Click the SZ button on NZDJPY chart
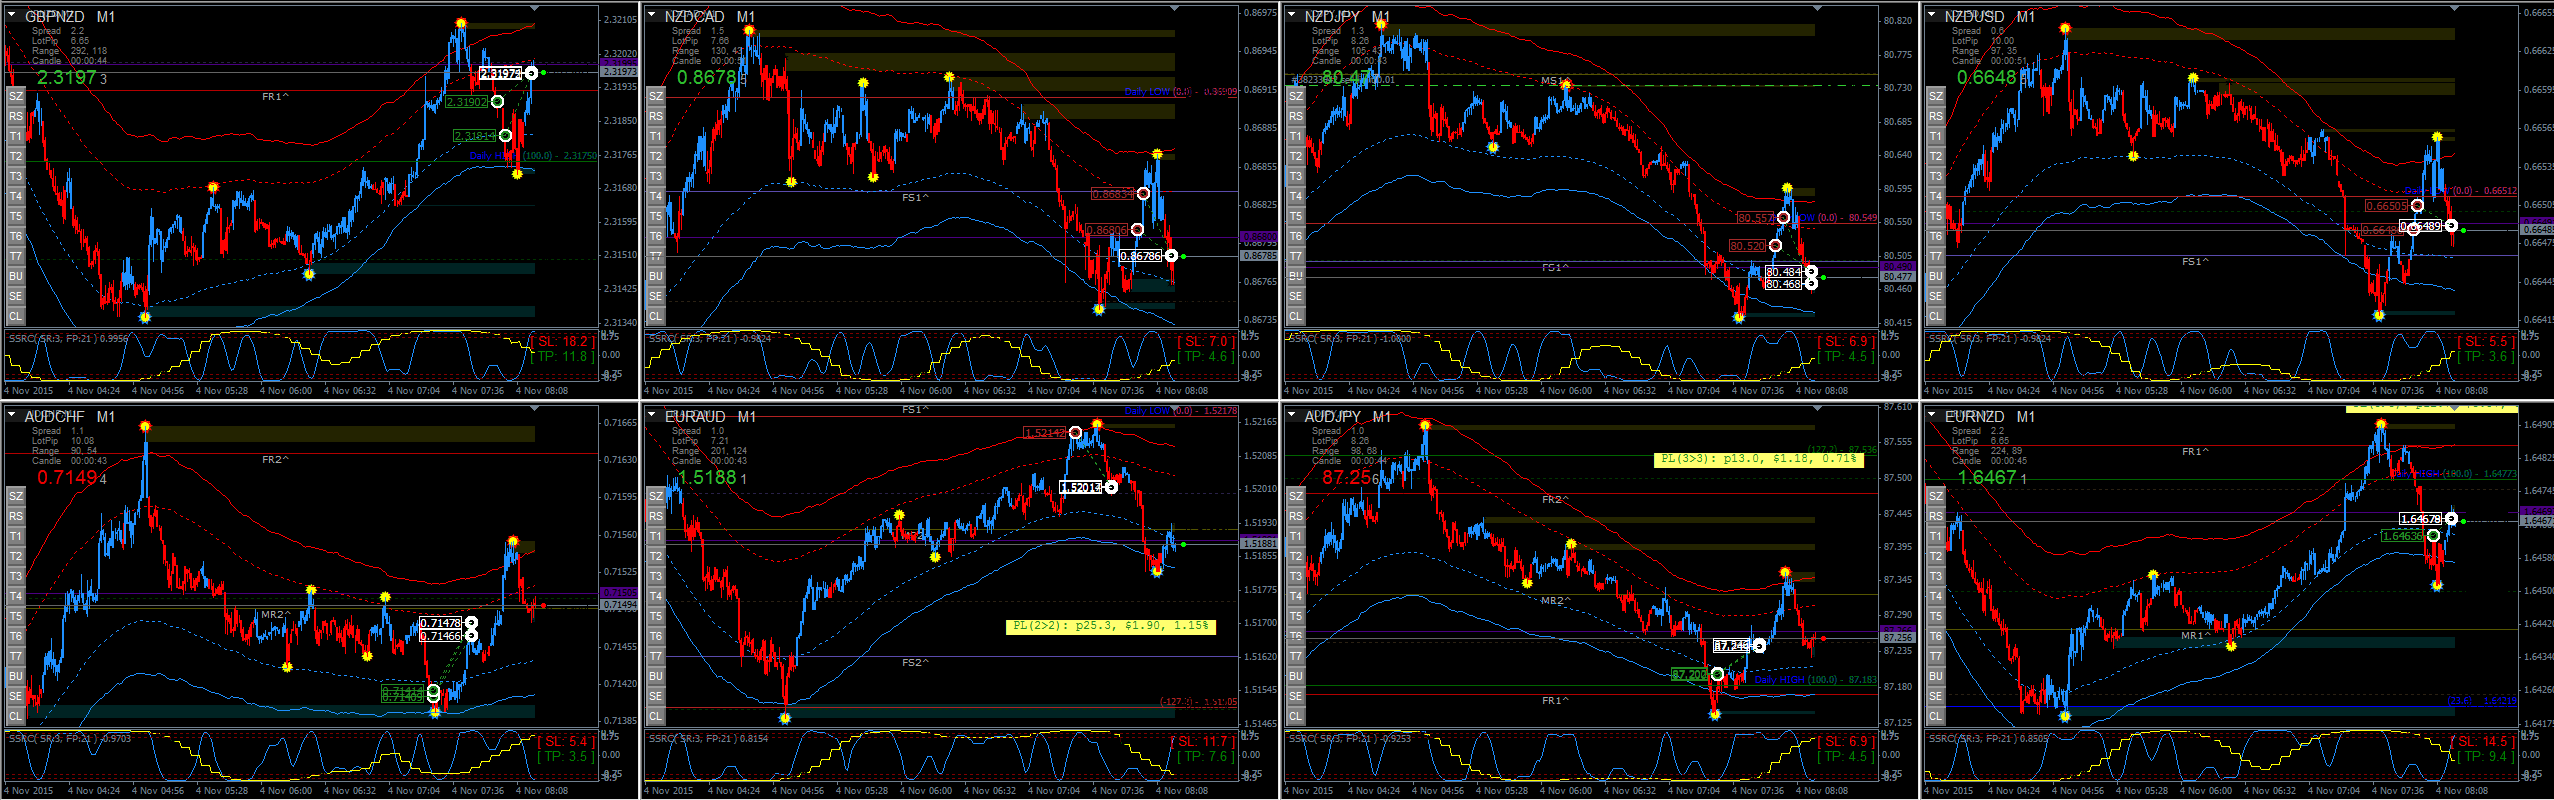2554x800 pixels. coord(1295,96)
